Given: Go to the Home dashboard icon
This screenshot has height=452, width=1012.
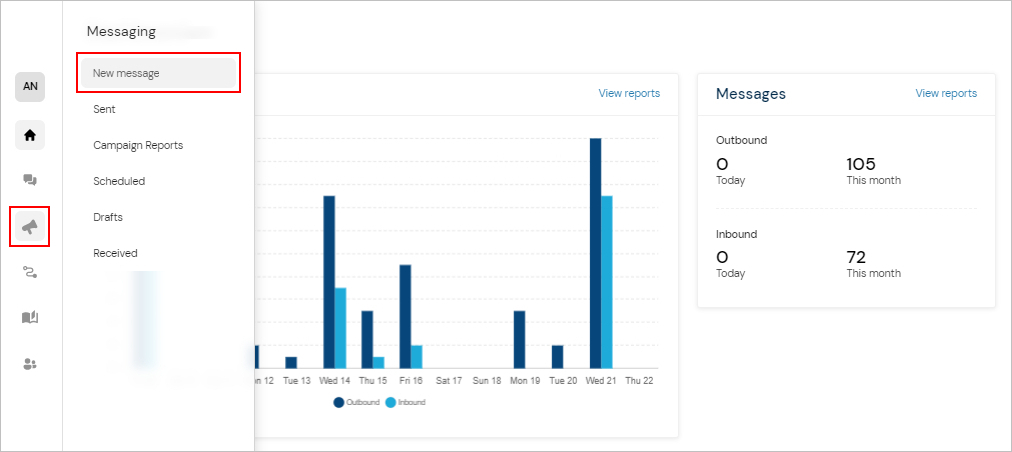Looking at the screenshot, I should pos(30,134).
